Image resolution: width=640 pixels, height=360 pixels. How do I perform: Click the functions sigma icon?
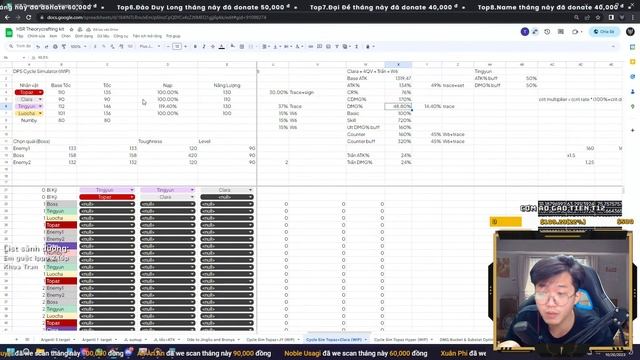356,47
